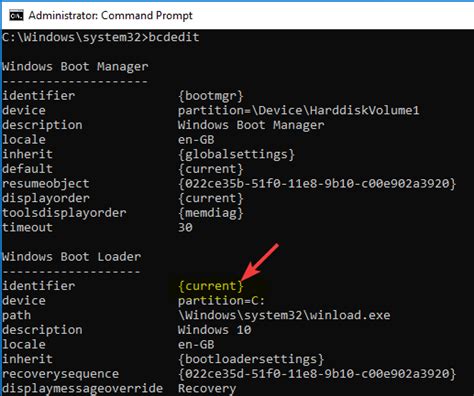Viewport: 474px width, 396px height.
Task: Click the displaymessageoverride Recovery value
Action: (207, 389)
